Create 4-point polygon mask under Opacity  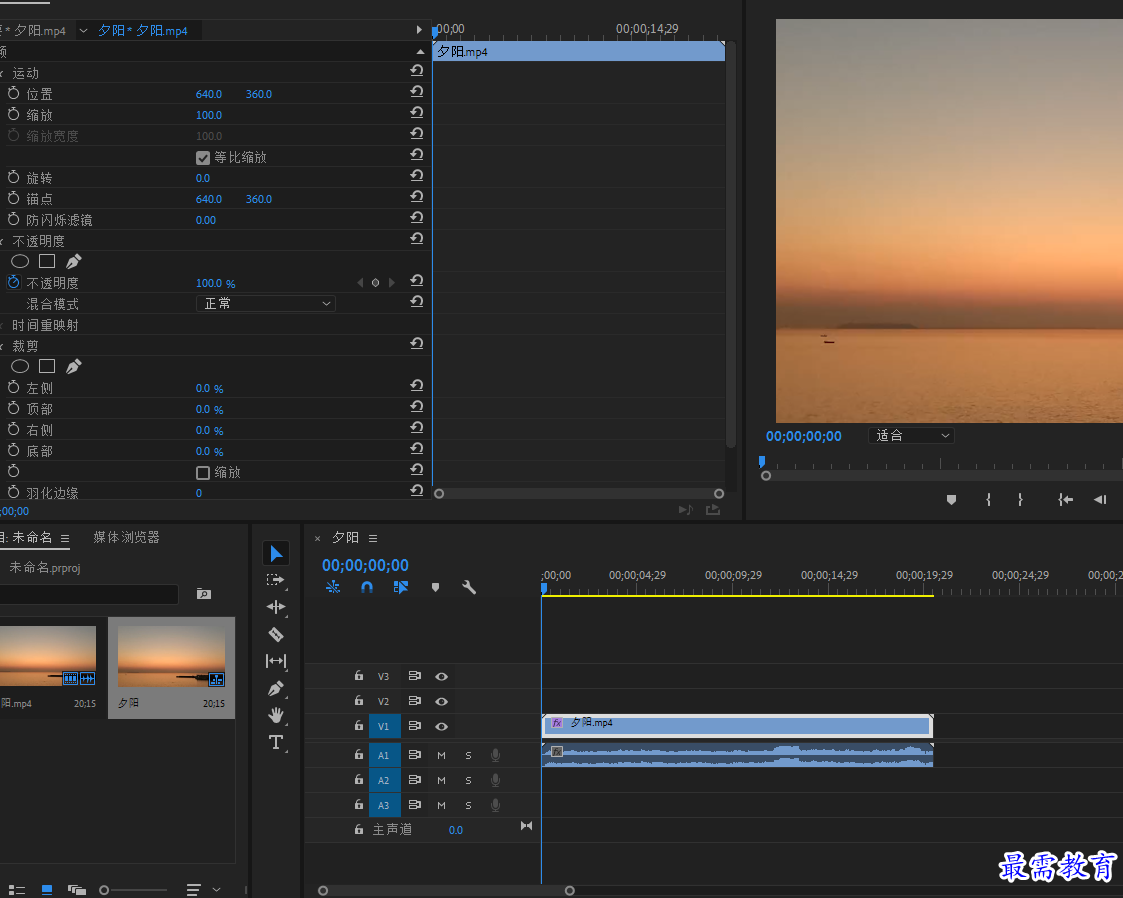click(x=47, y=261)
